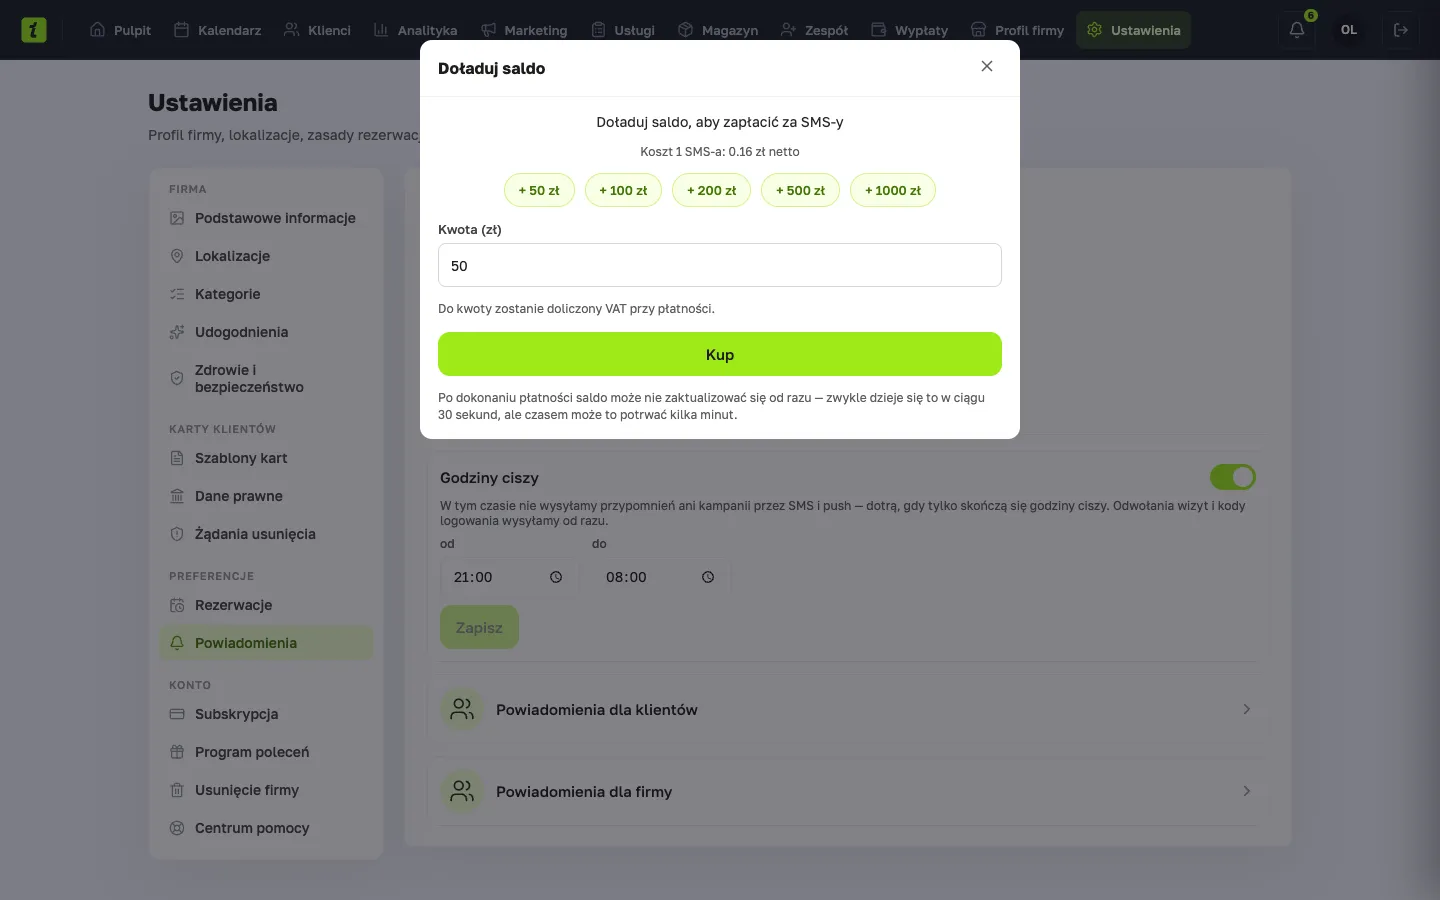Open Żądania usunięcia in the sidebar
The image size is (1440, 900).
tap(266, 534)
